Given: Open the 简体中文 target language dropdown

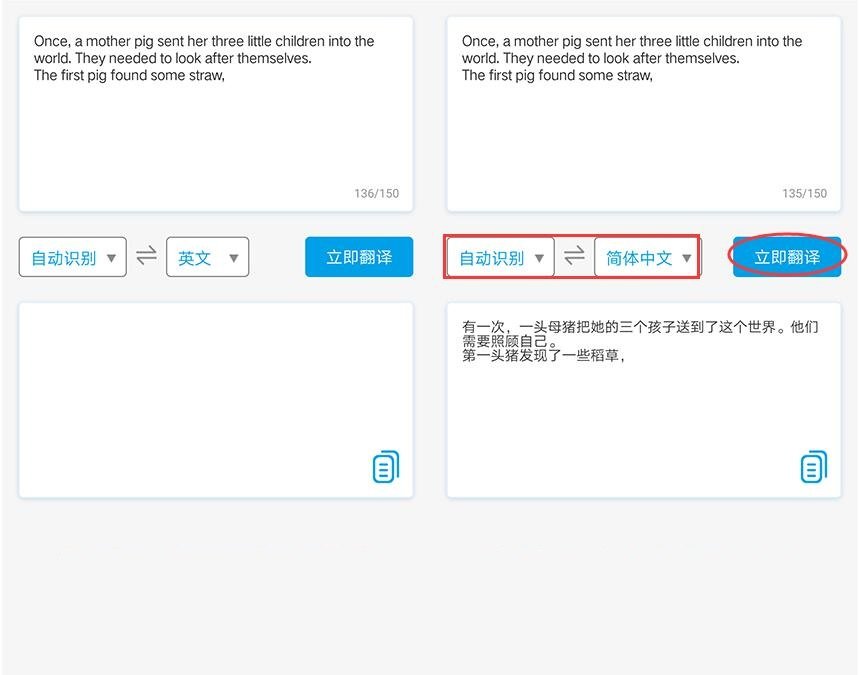Looking at the screenshot, I should click(x=647, y=257).
